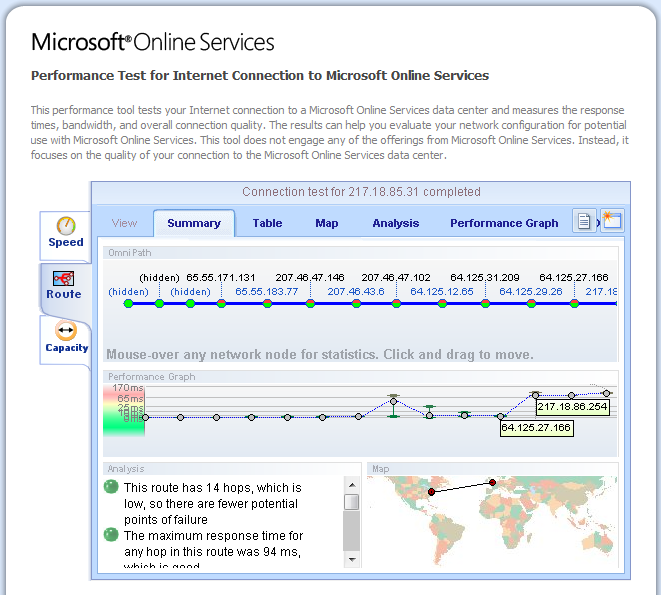Click the View label in tab bar

(x=125, y=223)
